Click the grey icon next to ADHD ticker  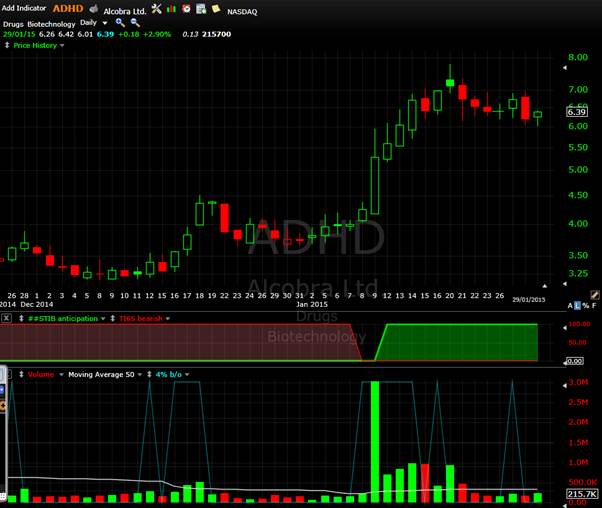pos(93,9)
